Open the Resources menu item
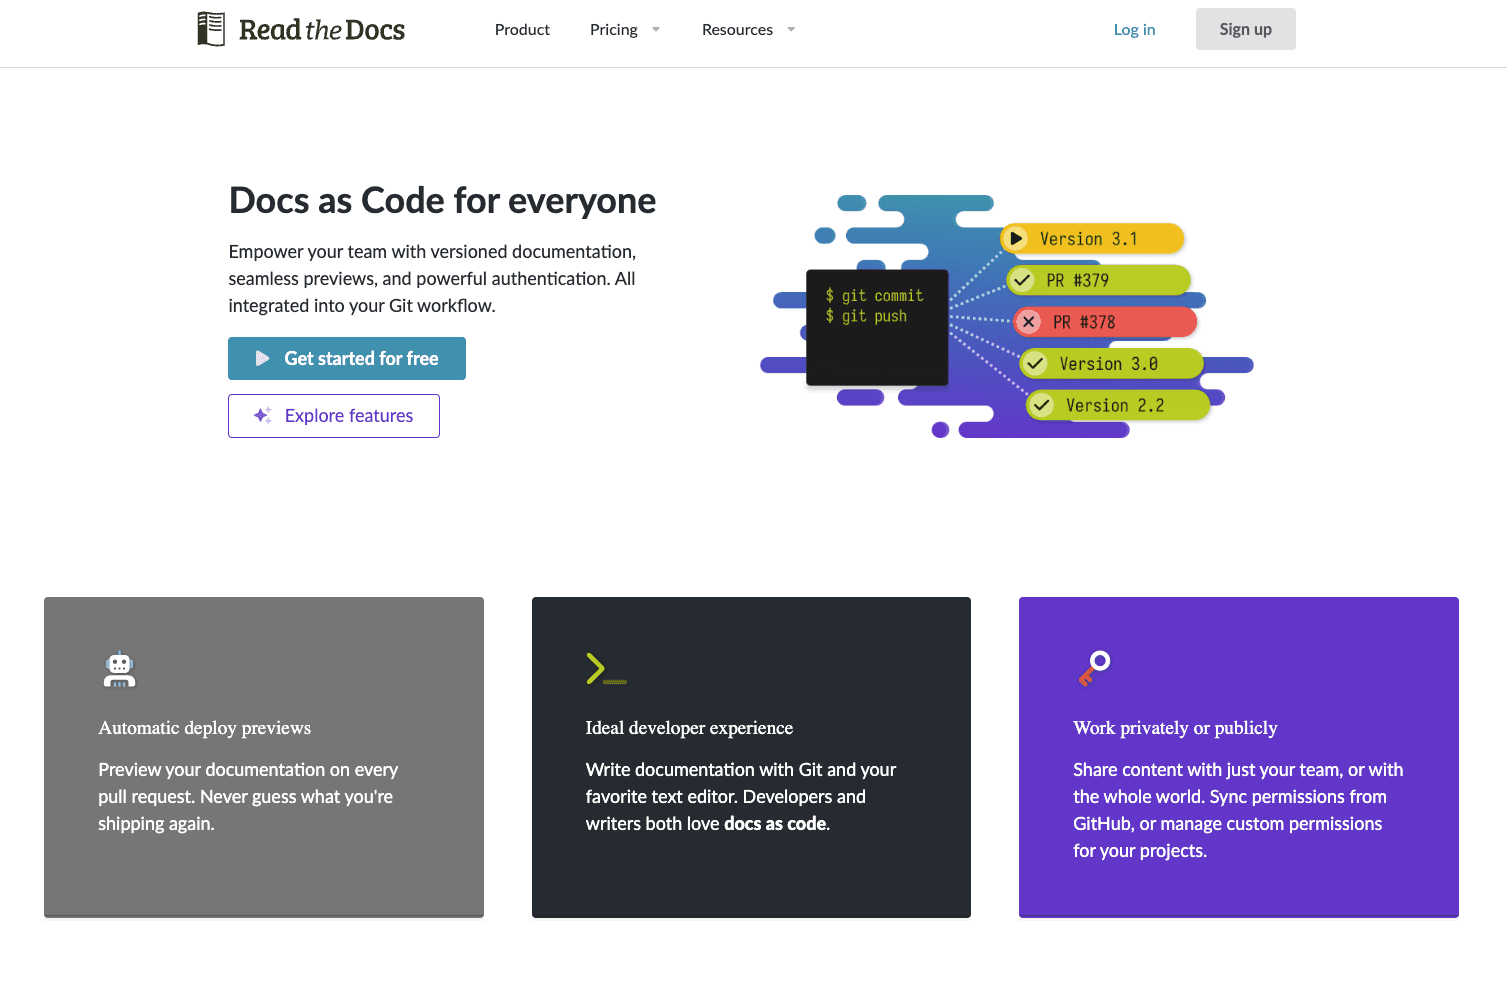The image size is (1507, 990). click(x=737, y=30)
